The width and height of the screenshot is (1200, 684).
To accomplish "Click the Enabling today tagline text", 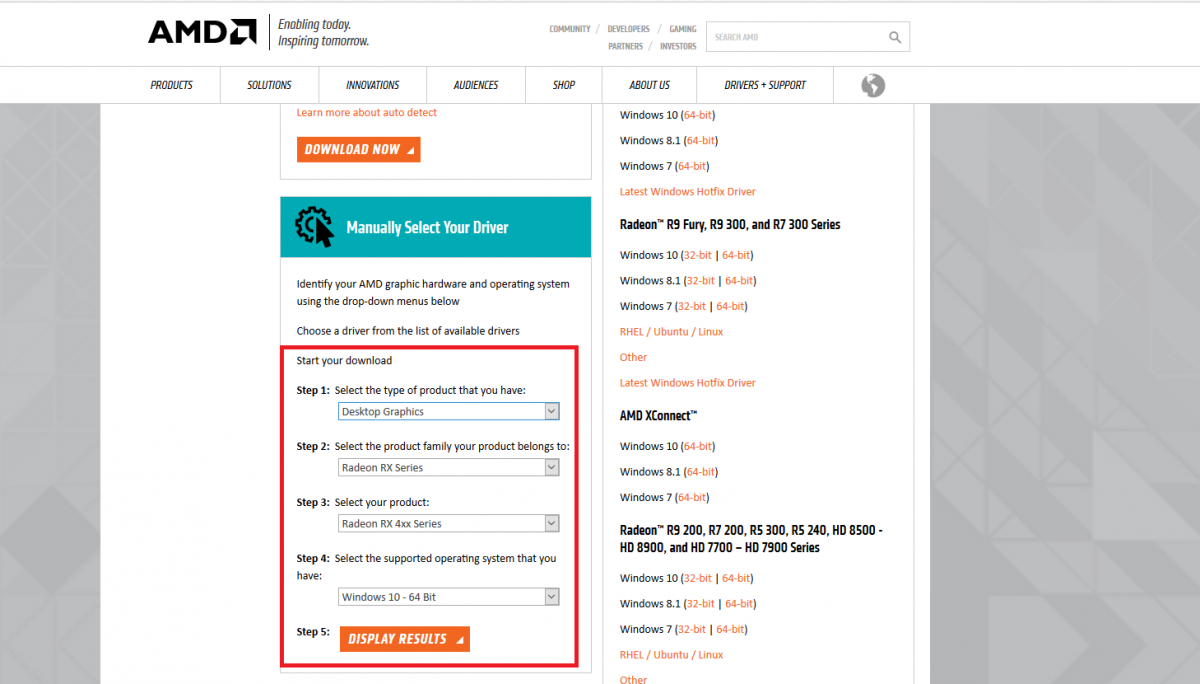I will coord(314,24).
